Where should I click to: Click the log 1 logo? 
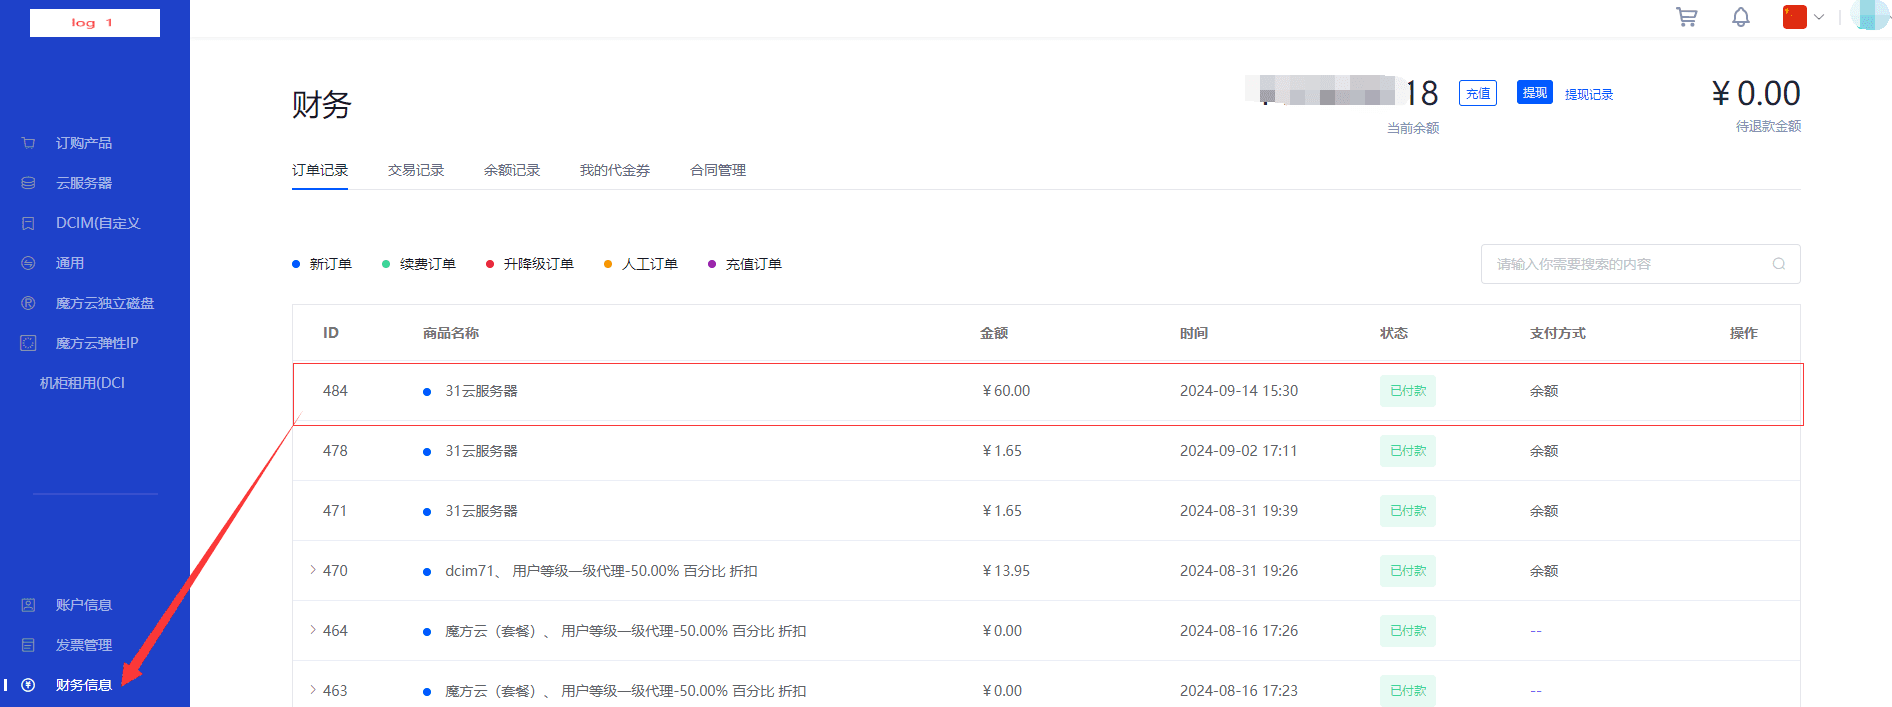[95, 23]
